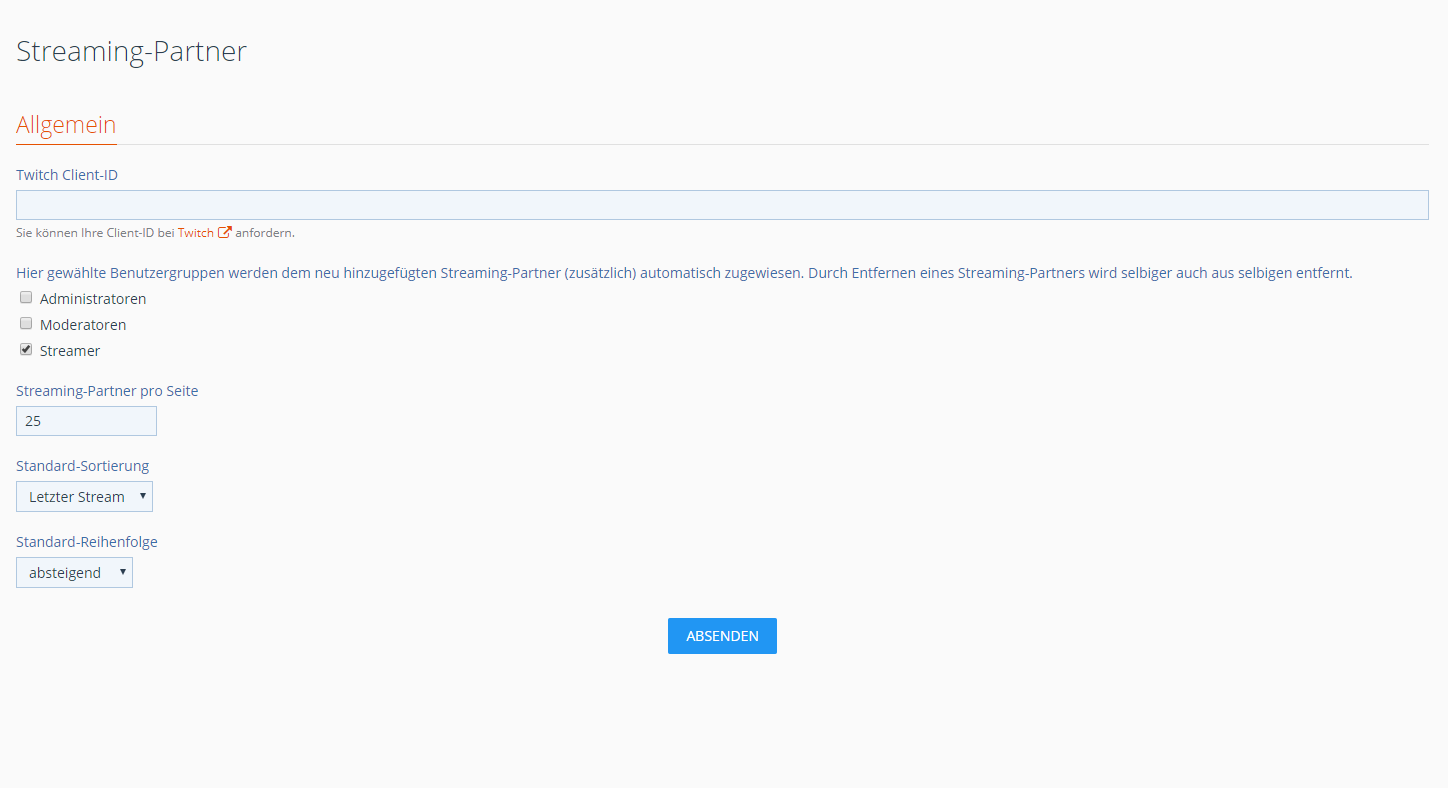Click the Streaming-Partner pro Seite label
This screenshot has width=1448, height=788.
click(x=107, y=391)
